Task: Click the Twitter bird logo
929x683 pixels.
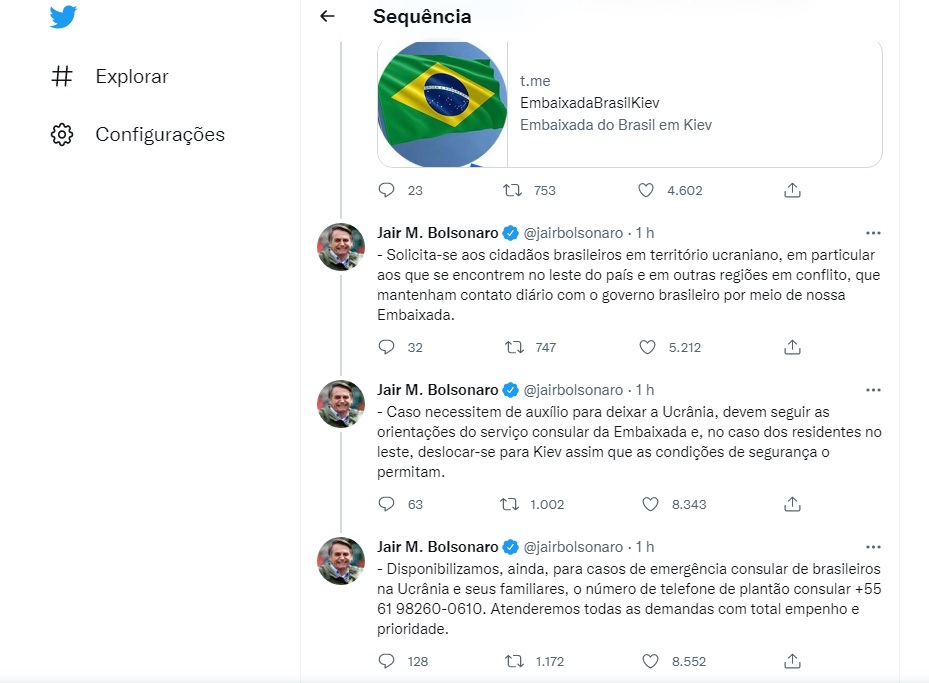Action: click(x=63, y=16)
